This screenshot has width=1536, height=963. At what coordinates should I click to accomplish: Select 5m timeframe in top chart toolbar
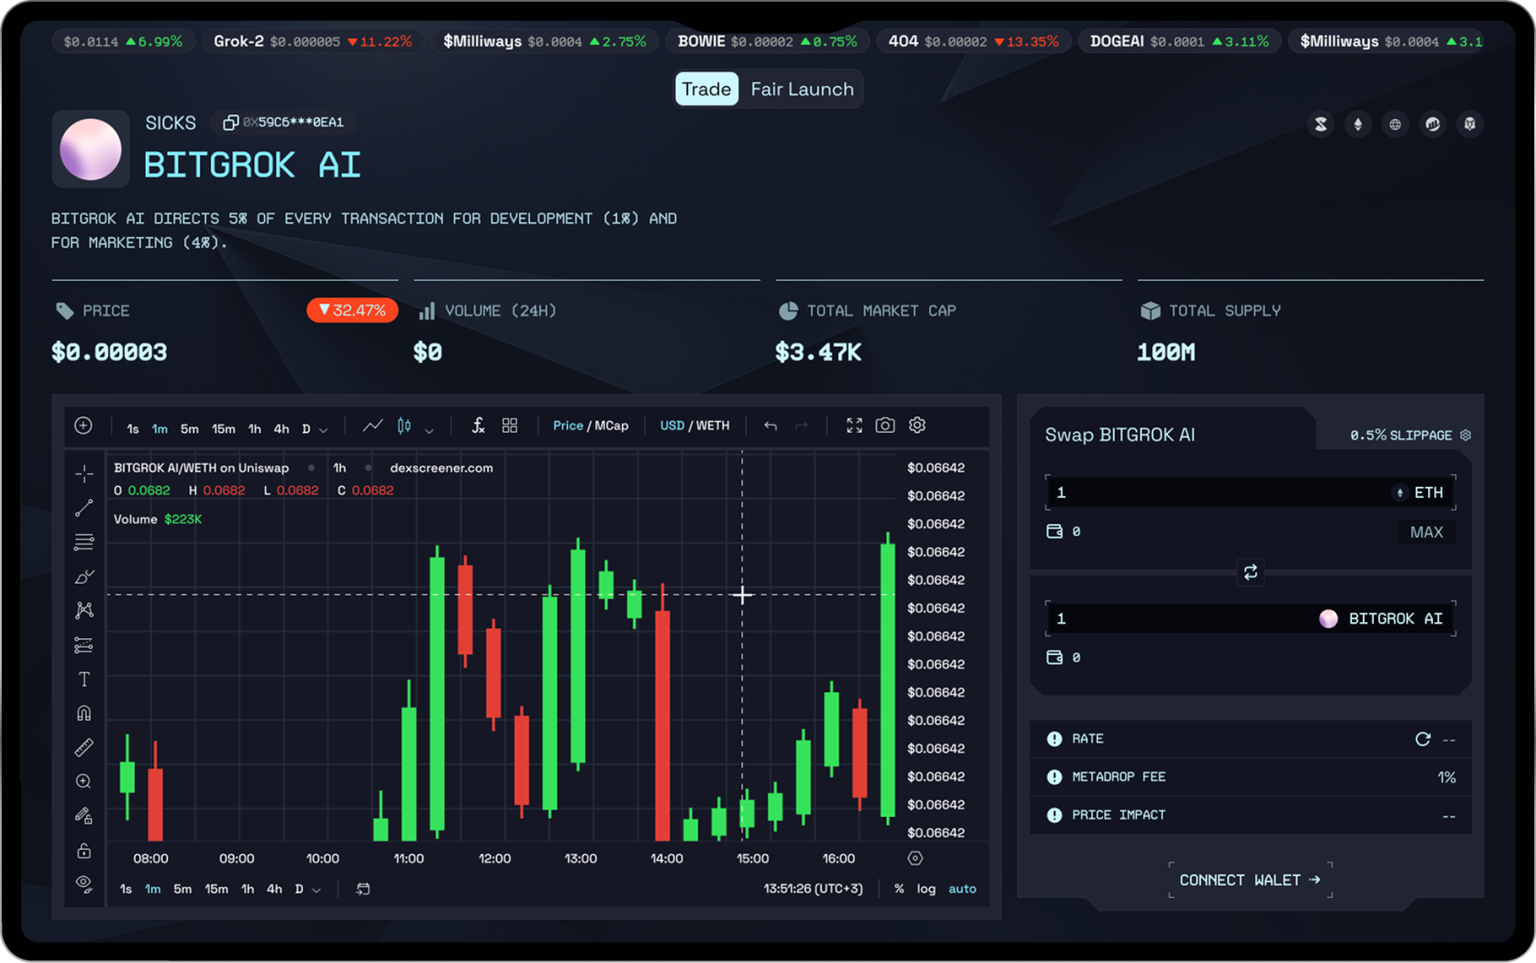click(189, 429)
